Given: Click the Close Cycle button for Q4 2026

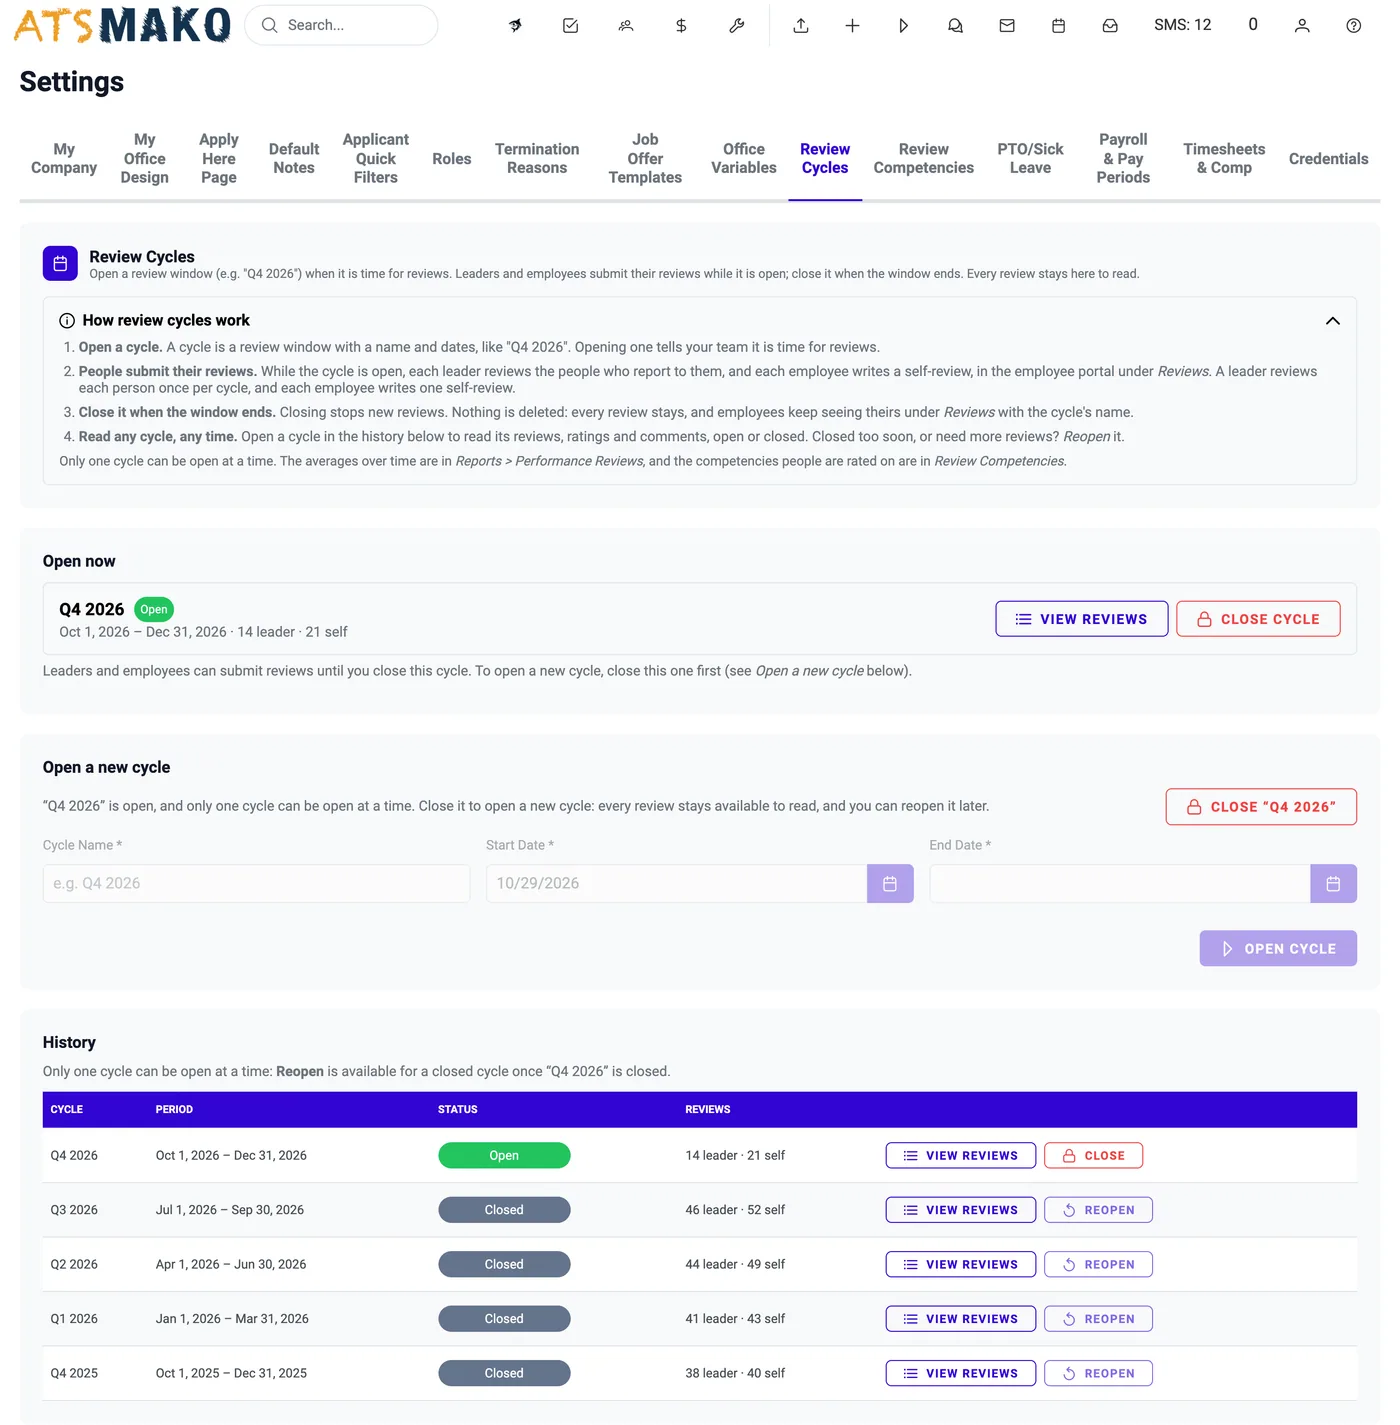Looking at the screenshot, I should 1258,619.
